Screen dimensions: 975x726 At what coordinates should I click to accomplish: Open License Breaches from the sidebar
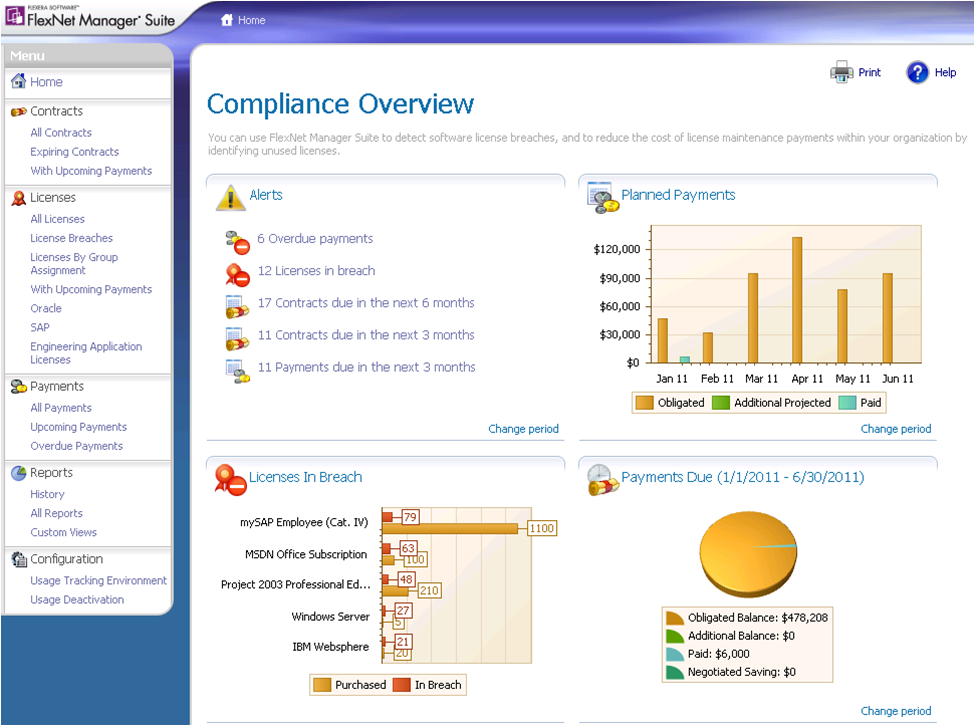(71, 238)
